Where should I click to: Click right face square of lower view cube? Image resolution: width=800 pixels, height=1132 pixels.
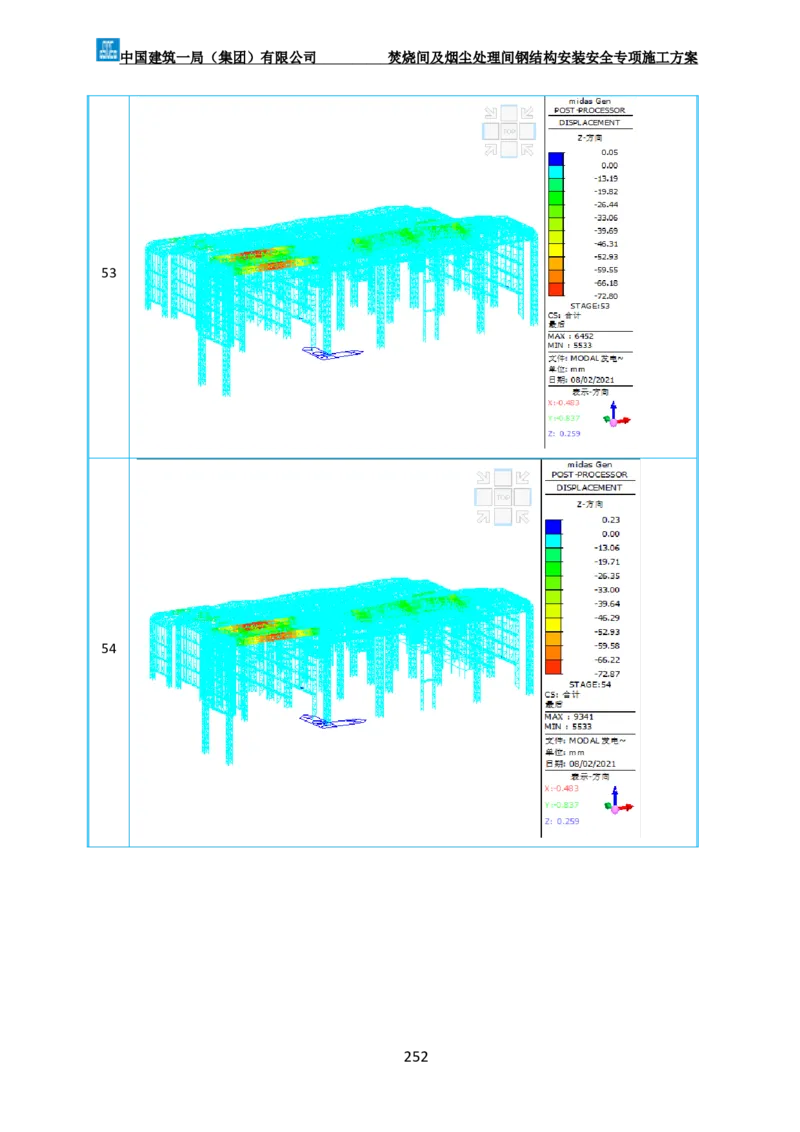click(x=521, y=497)
